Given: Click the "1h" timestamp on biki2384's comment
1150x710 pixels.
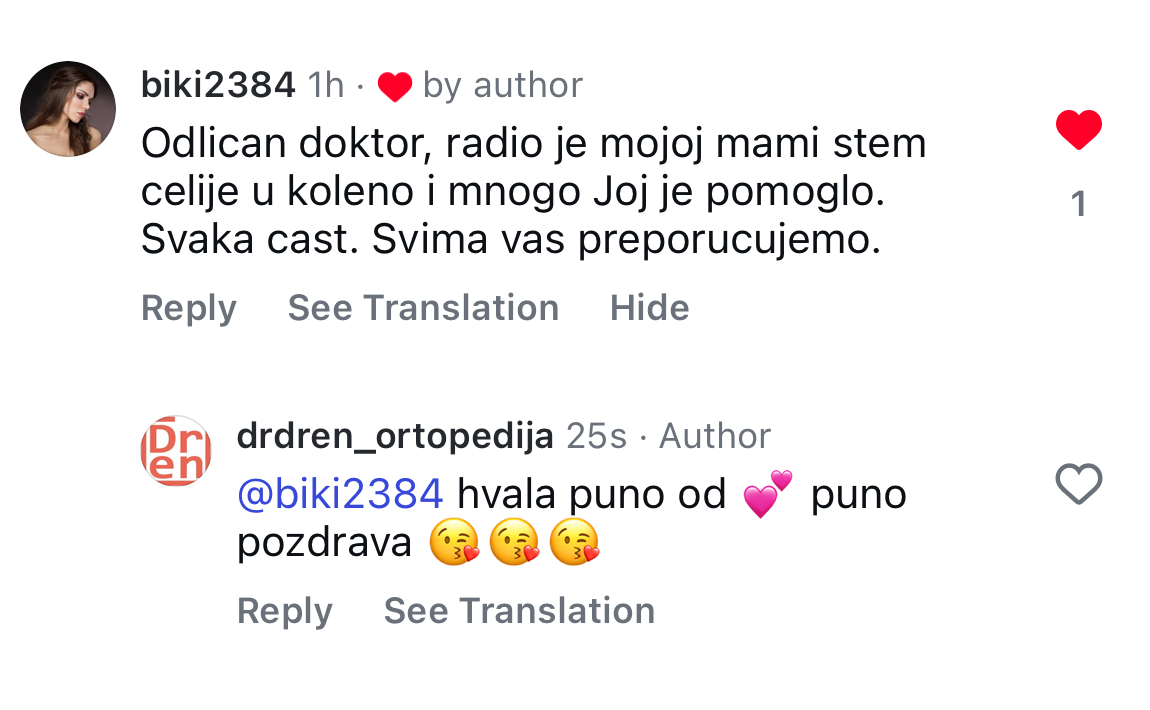Looking at the screenshot, I should pyautogui.click(x=326, y=86).
